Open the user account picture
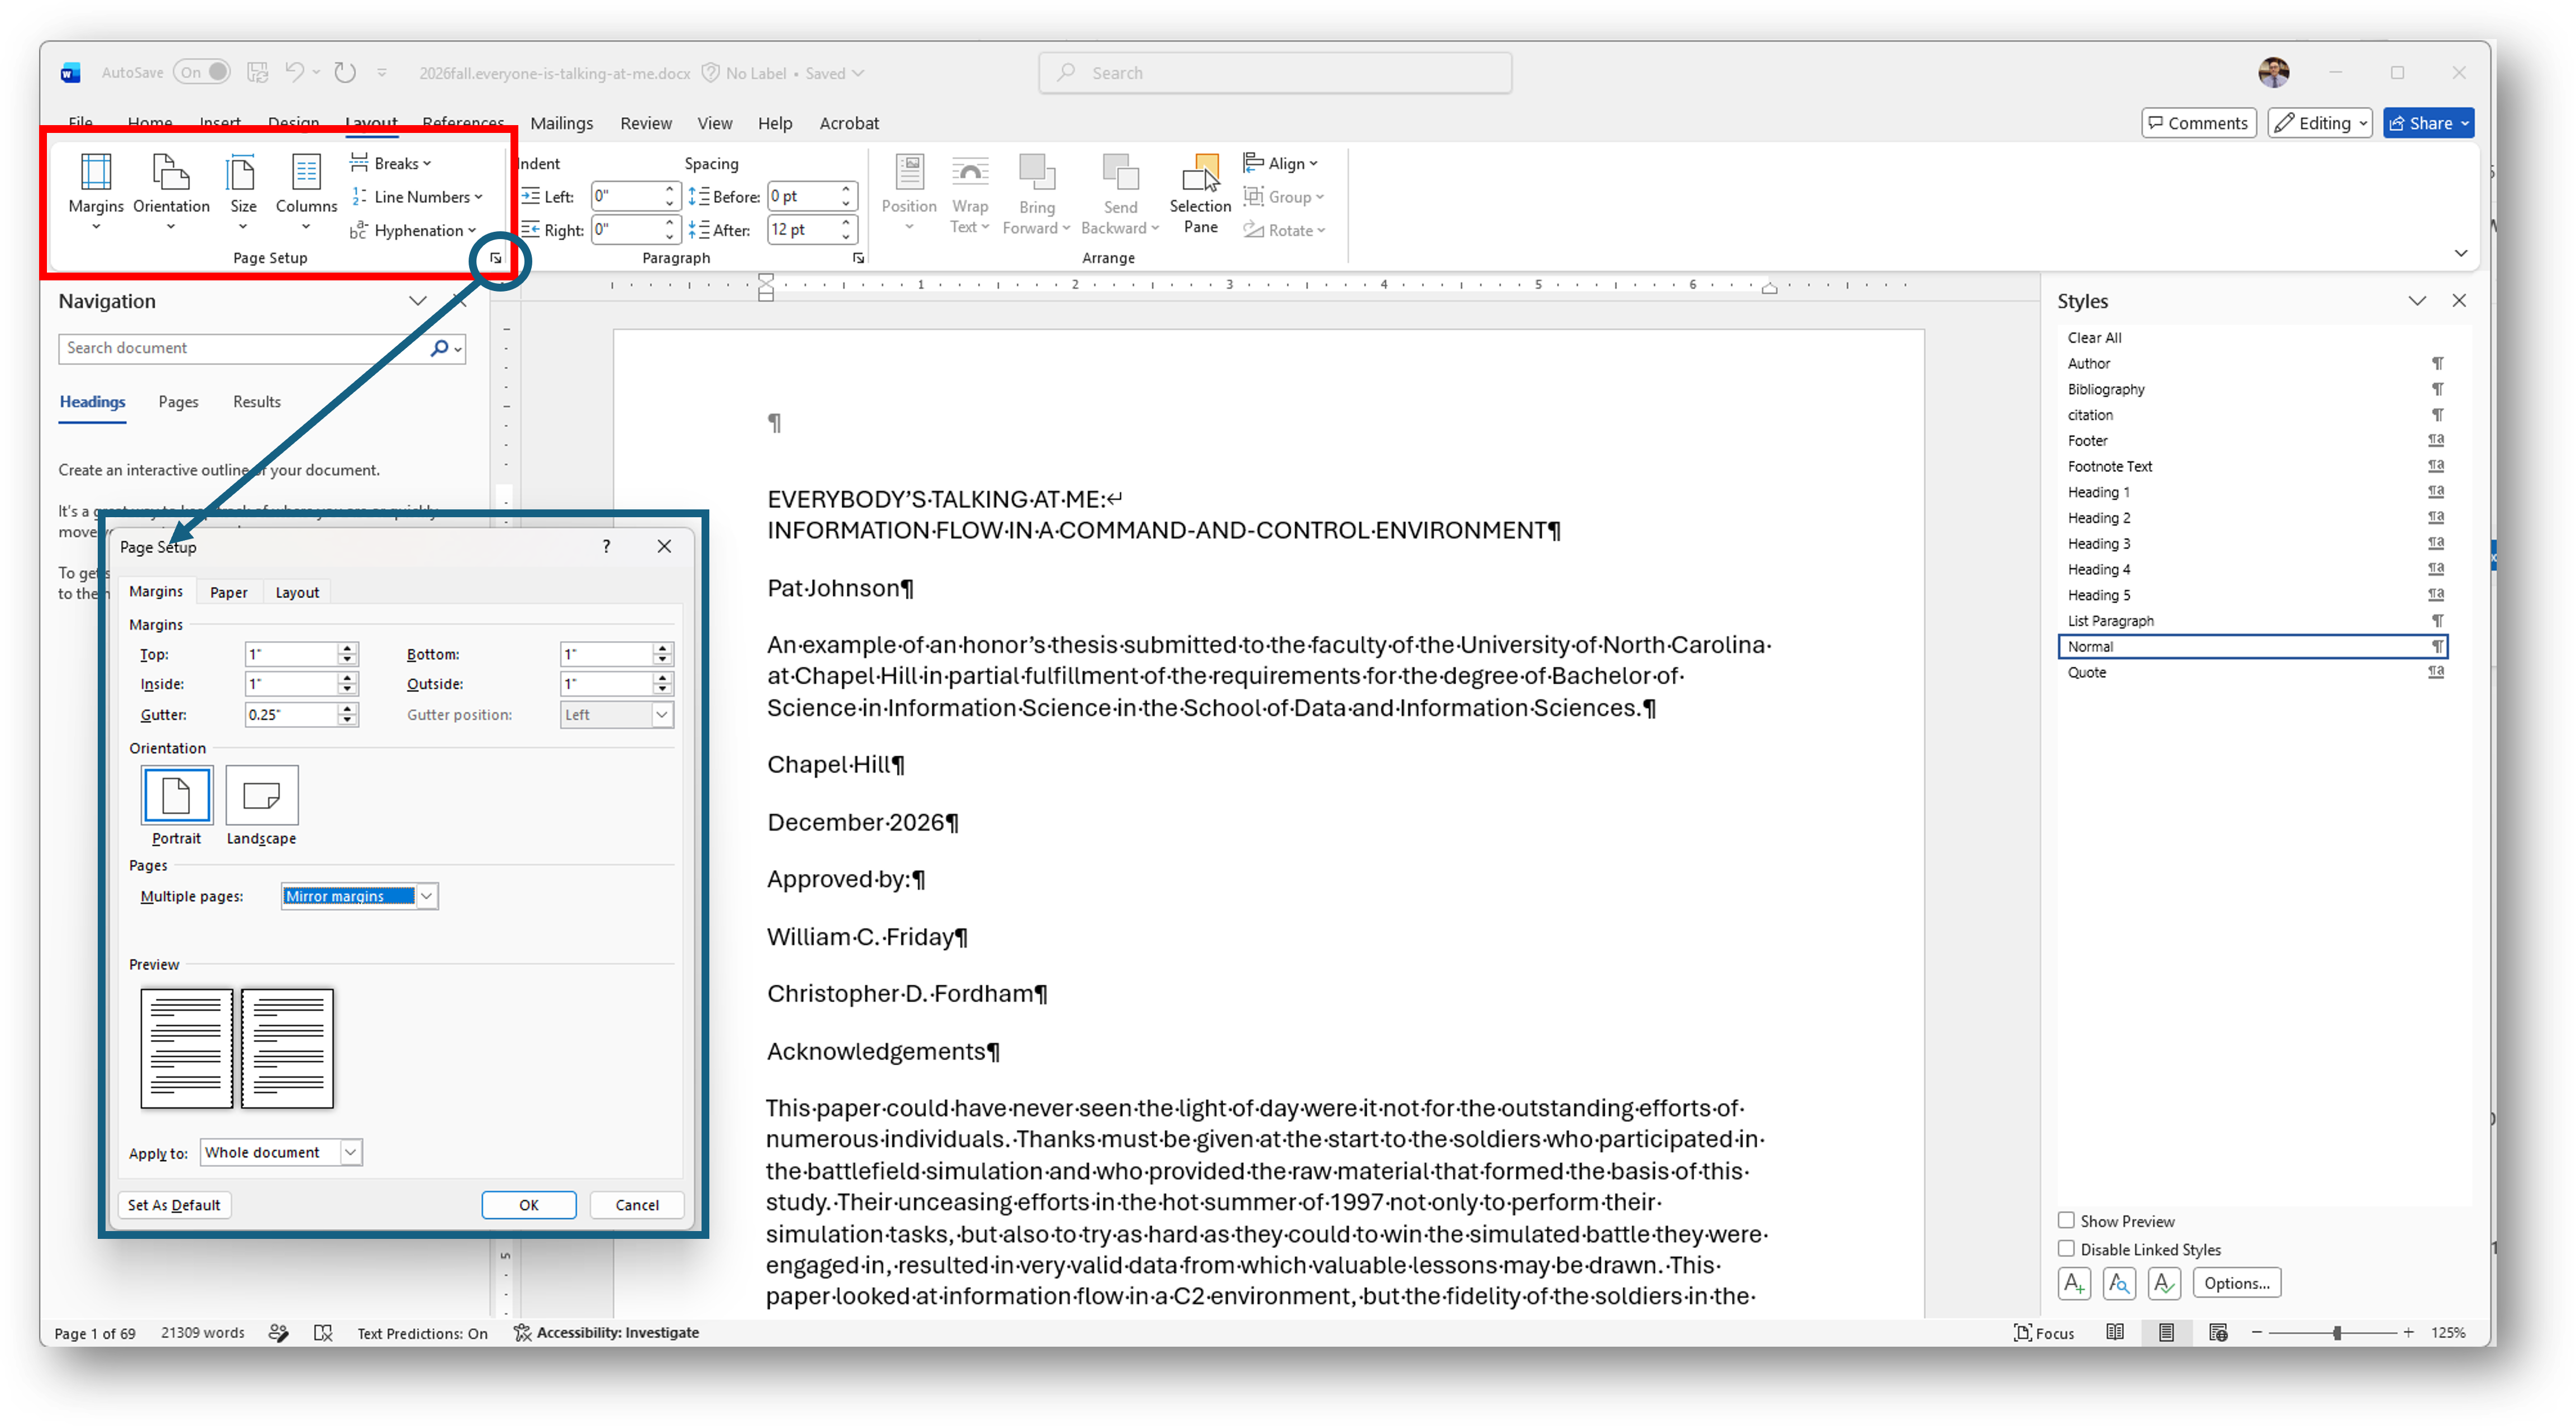Screen dimensions: 2576x1426 coord(2273,72)
